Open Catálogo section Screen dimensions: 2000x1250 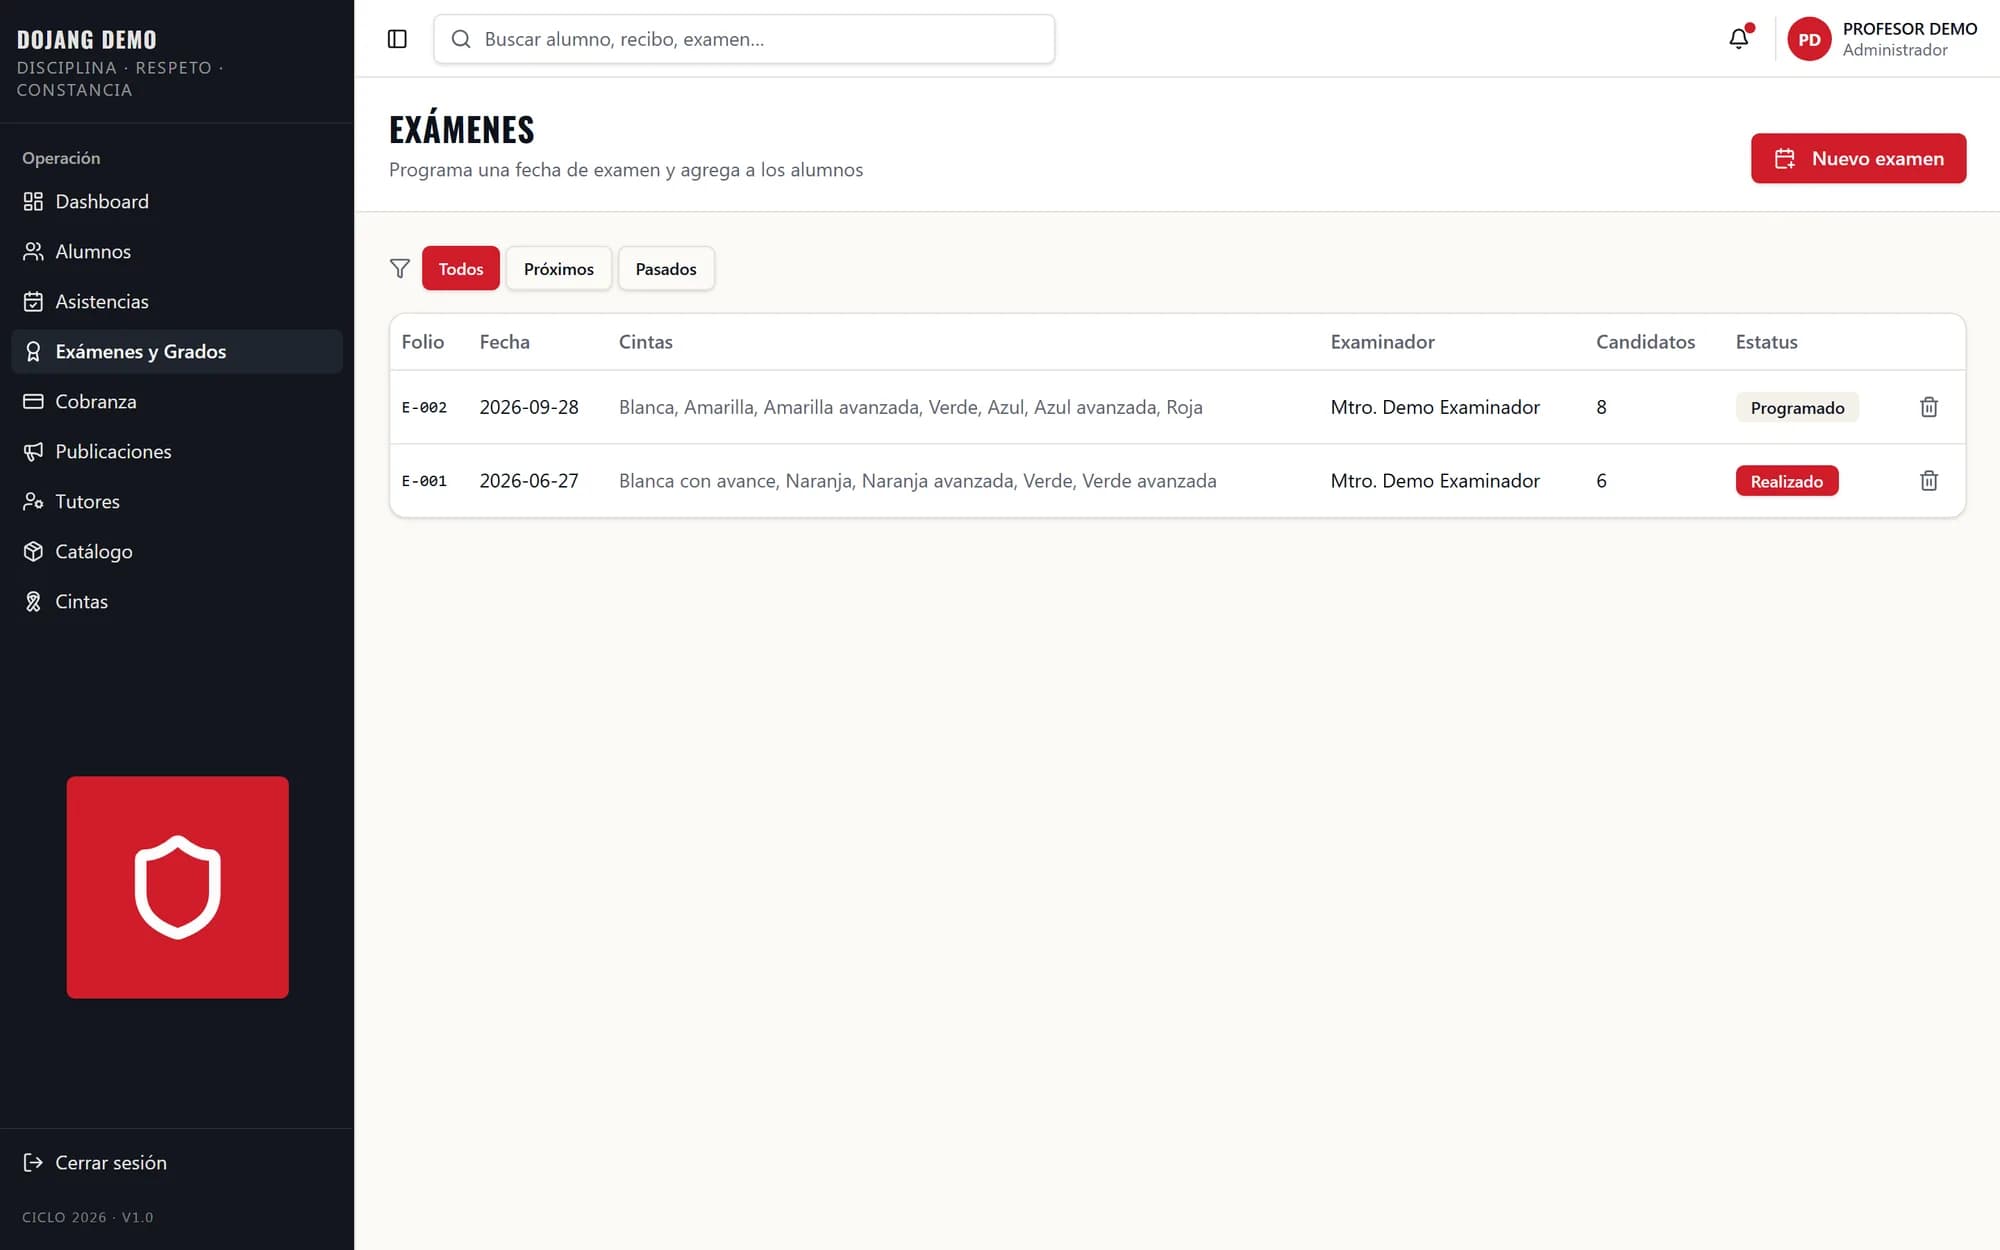click(177, 551)
